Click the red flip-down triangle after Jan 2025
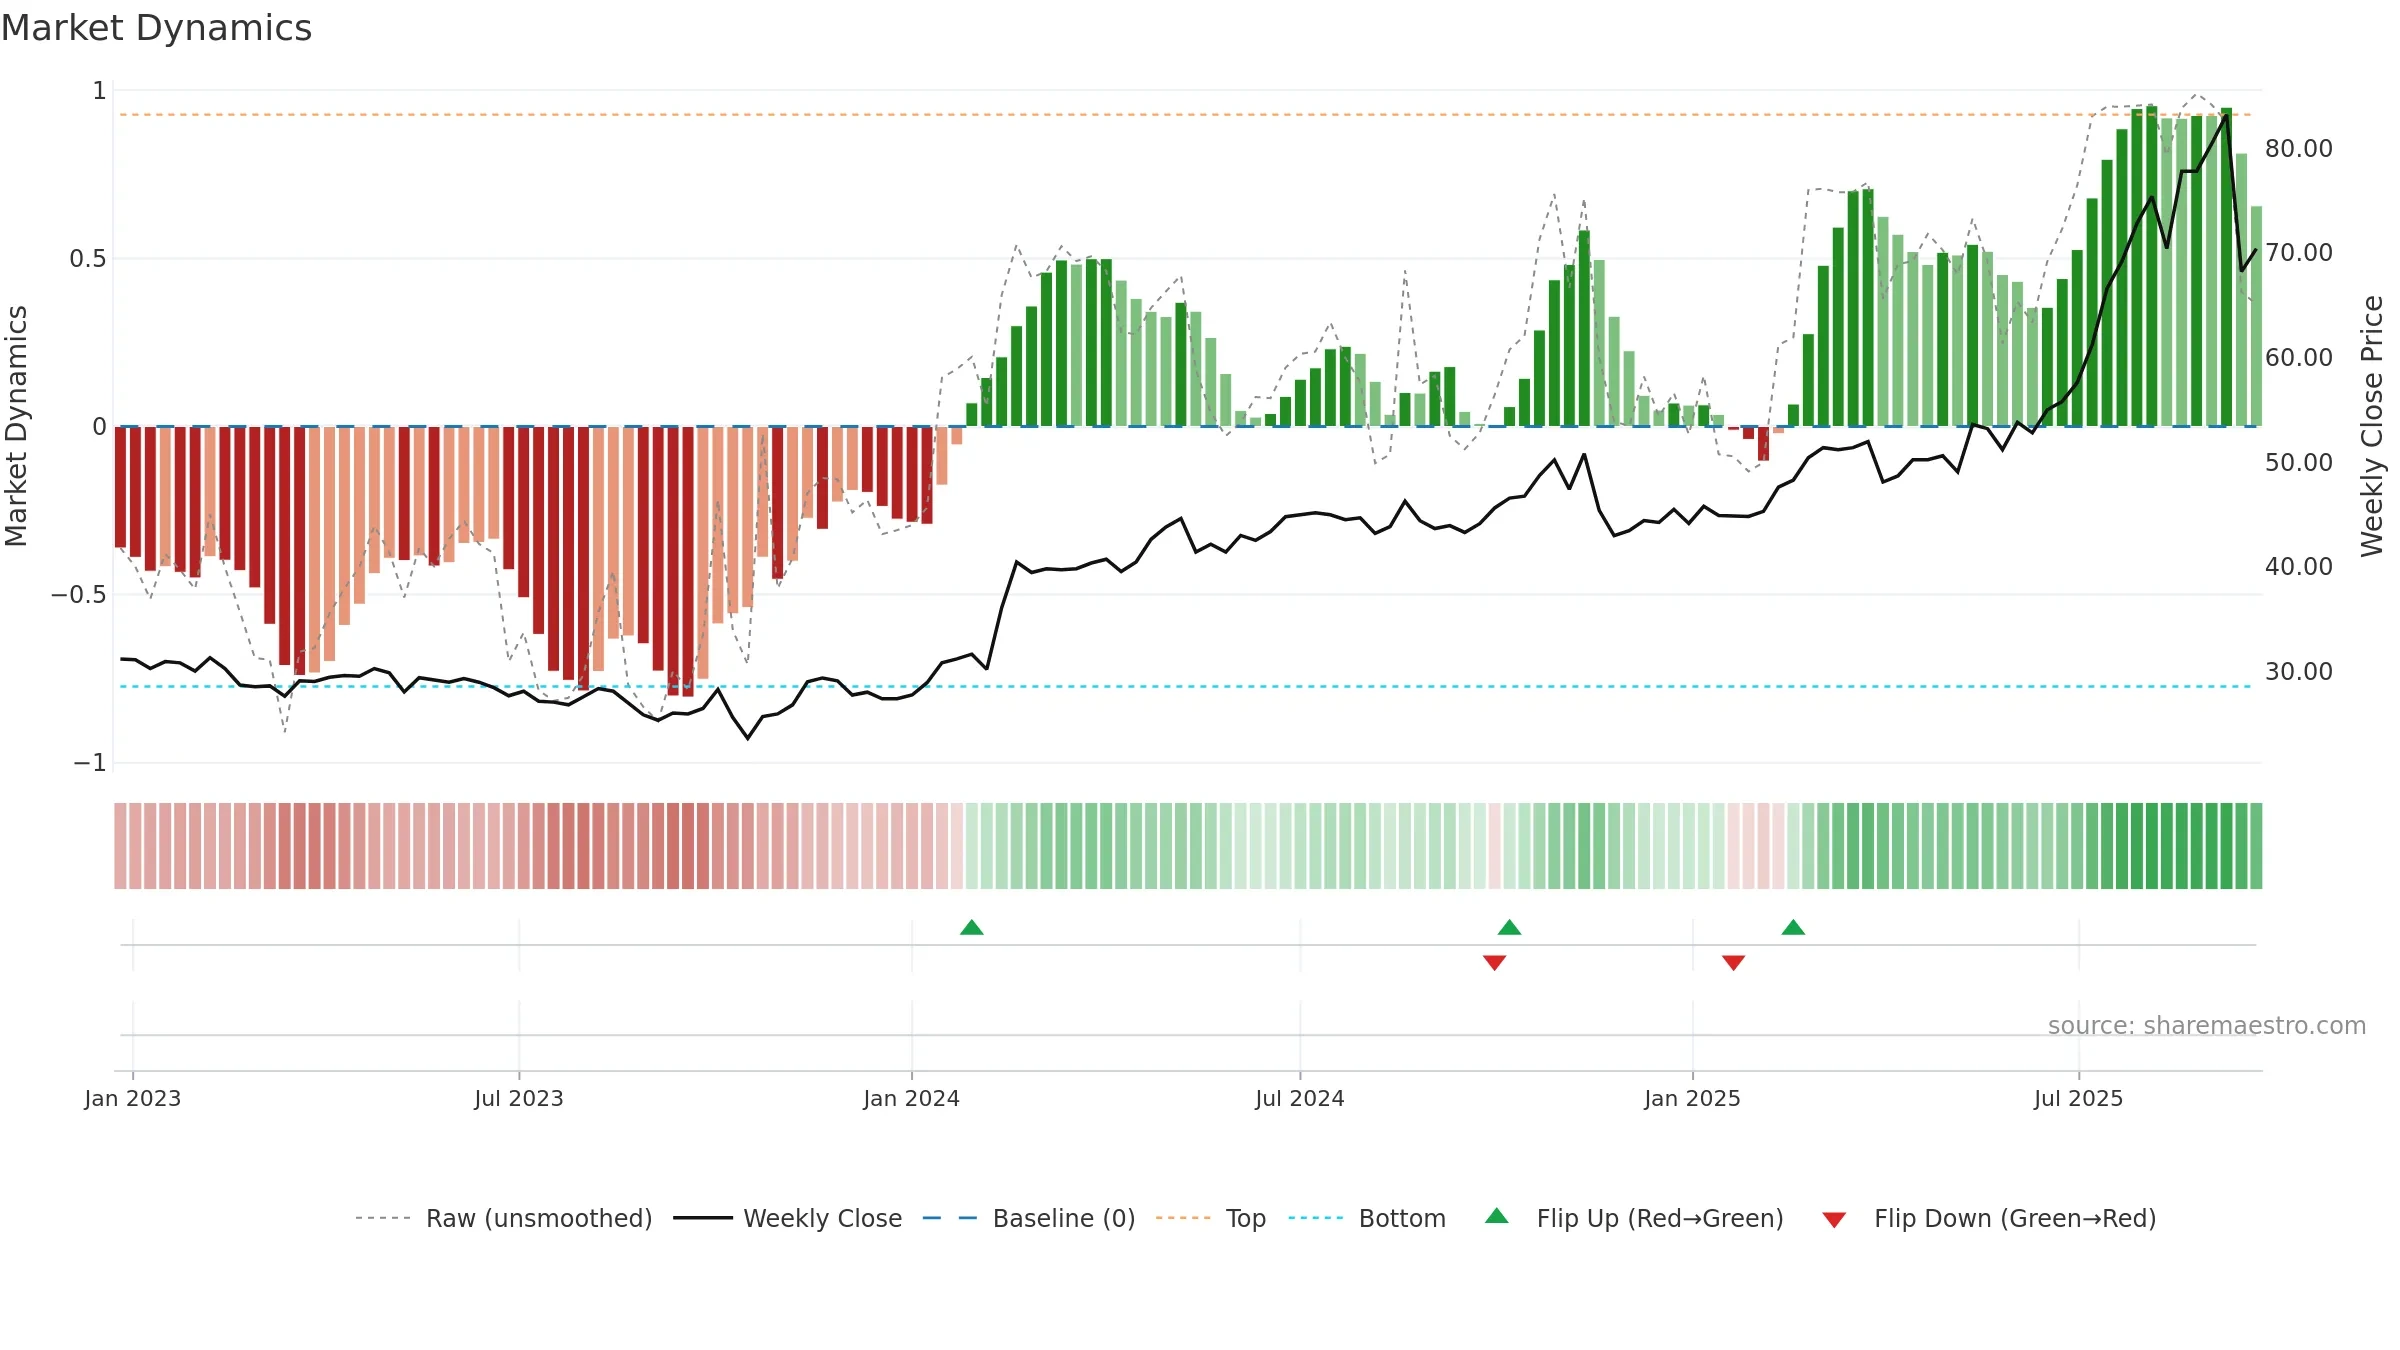2400x1350 pixels. pos(1734,962)
